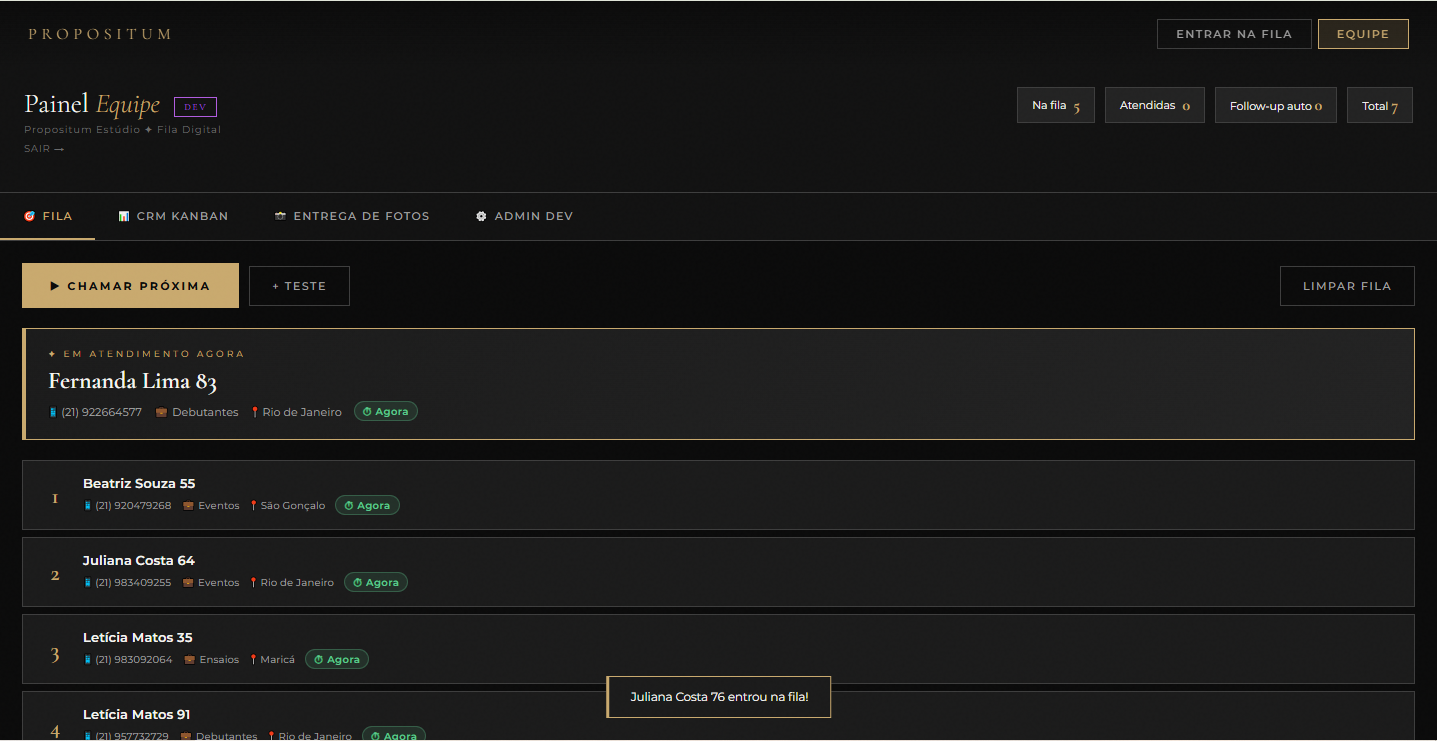Click the Na fila counter
Viewport: 1437px width, 741px height.
[1056, 105]
